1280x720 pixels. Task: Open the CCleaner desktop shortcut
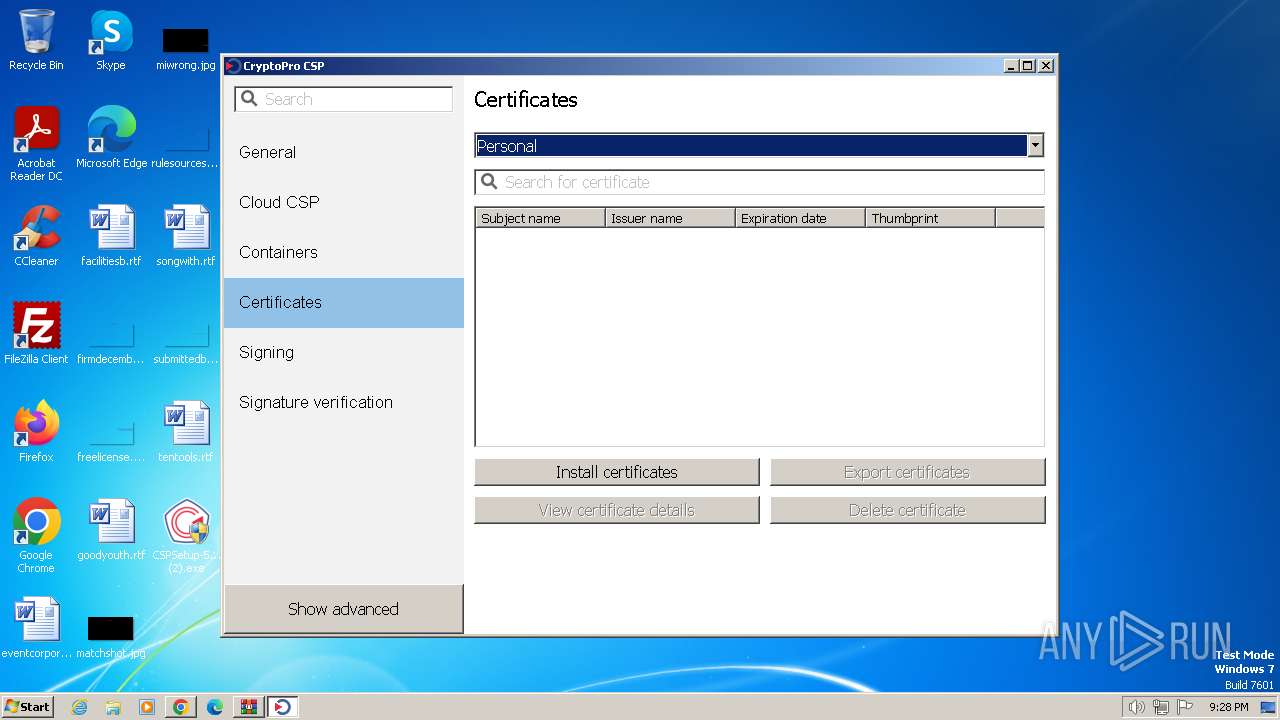[x=36, y=236]
